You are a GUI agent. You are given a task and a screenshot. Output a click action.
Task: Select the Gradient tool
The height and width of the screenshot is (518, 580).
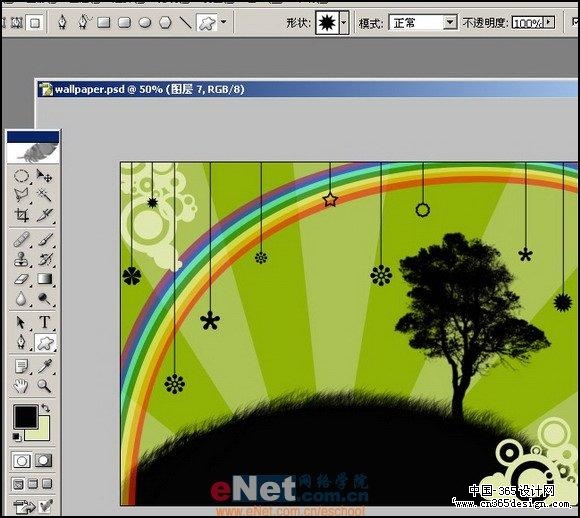44,279
